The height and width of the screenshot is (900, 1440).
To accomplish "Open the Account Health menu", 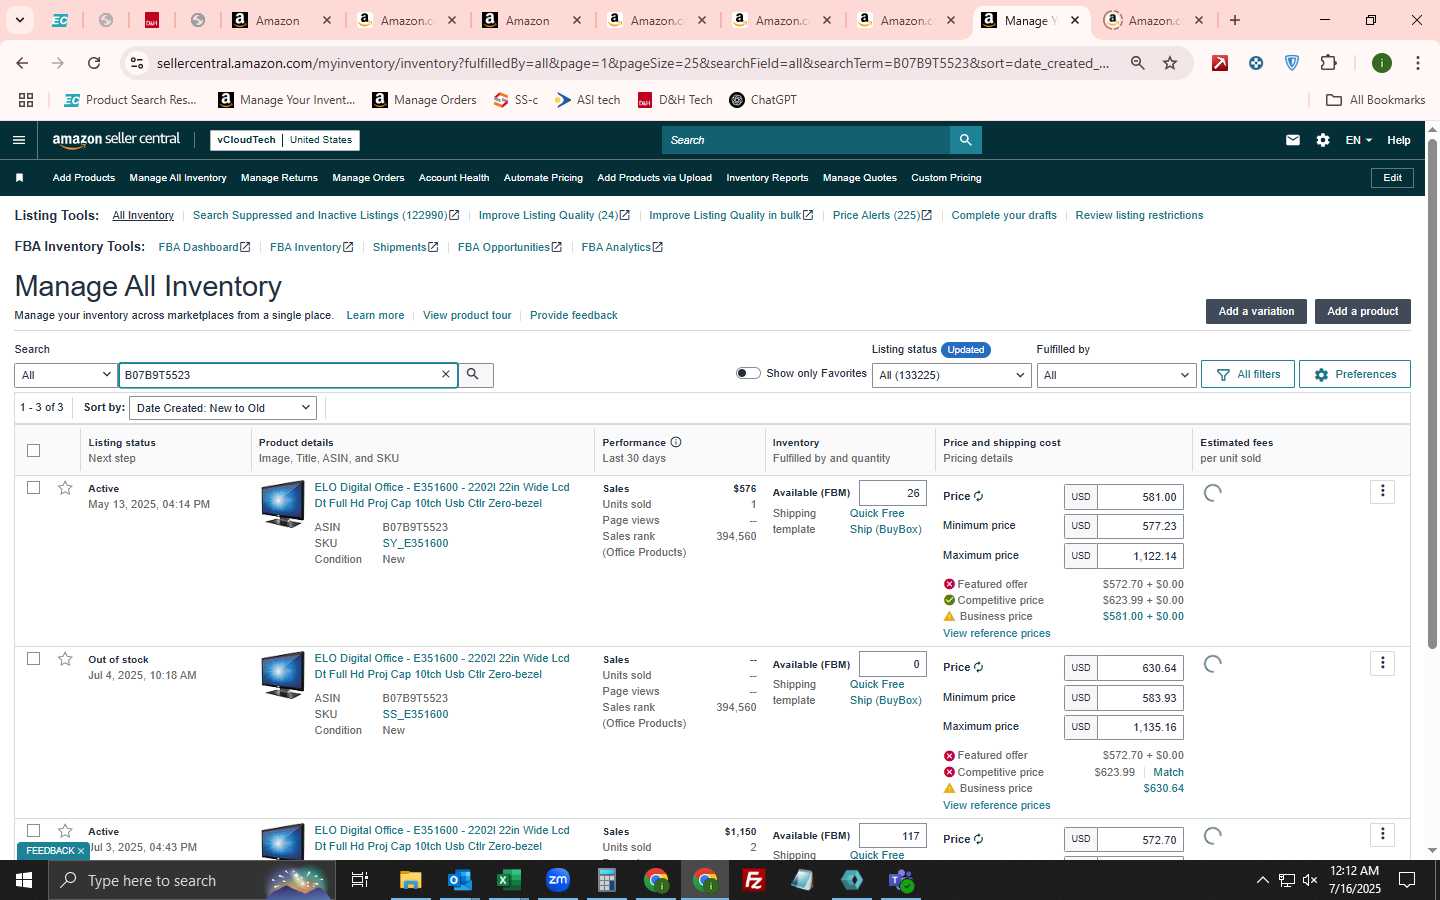I will [454, 178].
